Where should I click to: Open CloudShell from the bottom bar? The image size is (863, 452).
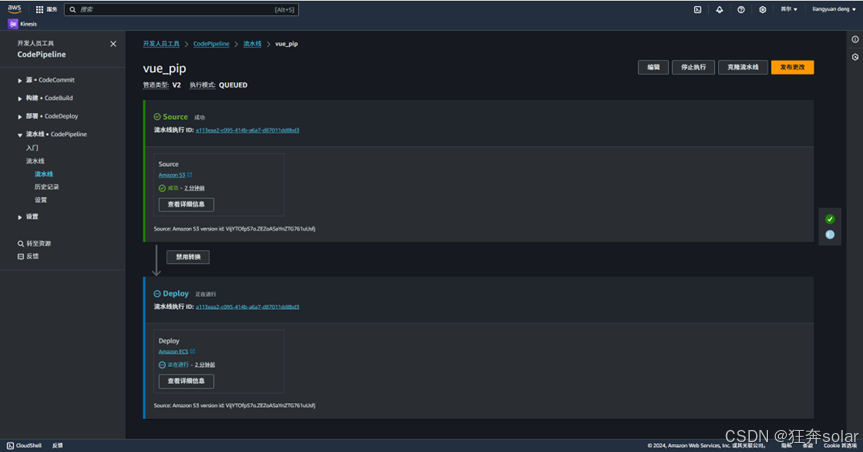point(24,445)
